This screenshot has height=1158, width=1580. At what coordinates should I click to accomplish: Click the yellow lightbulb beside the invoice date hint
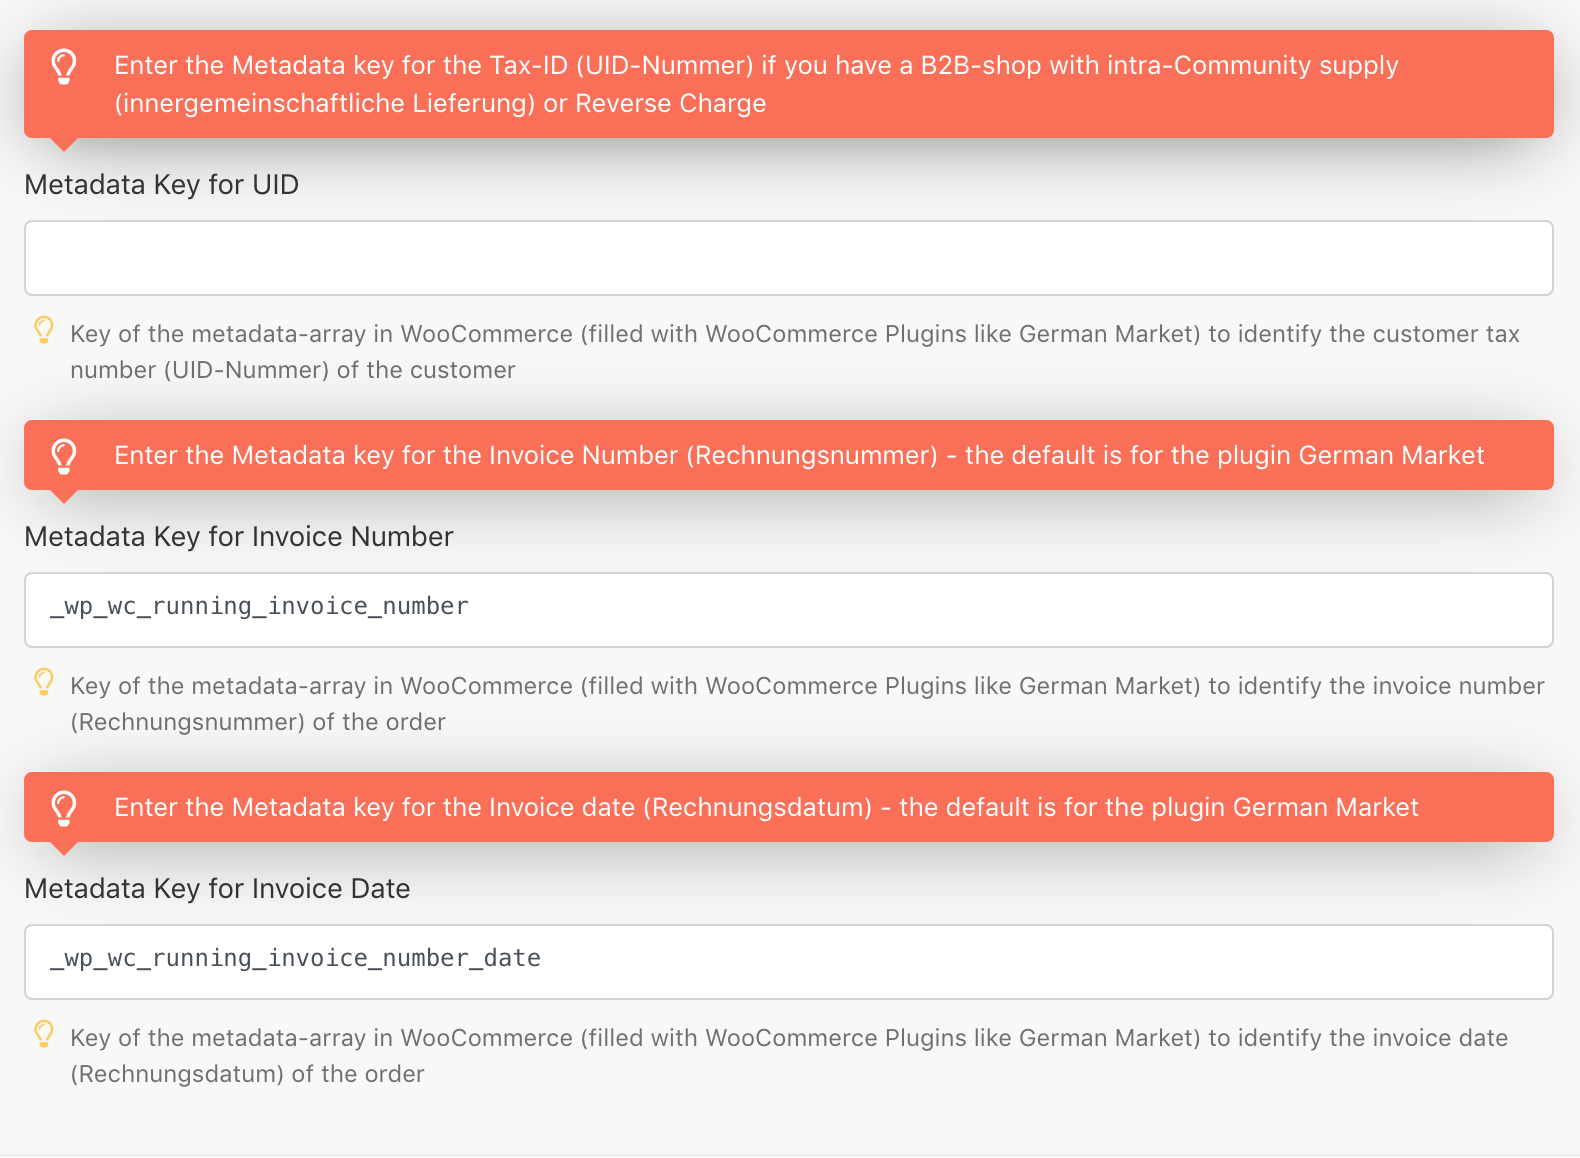(44, 1034)
